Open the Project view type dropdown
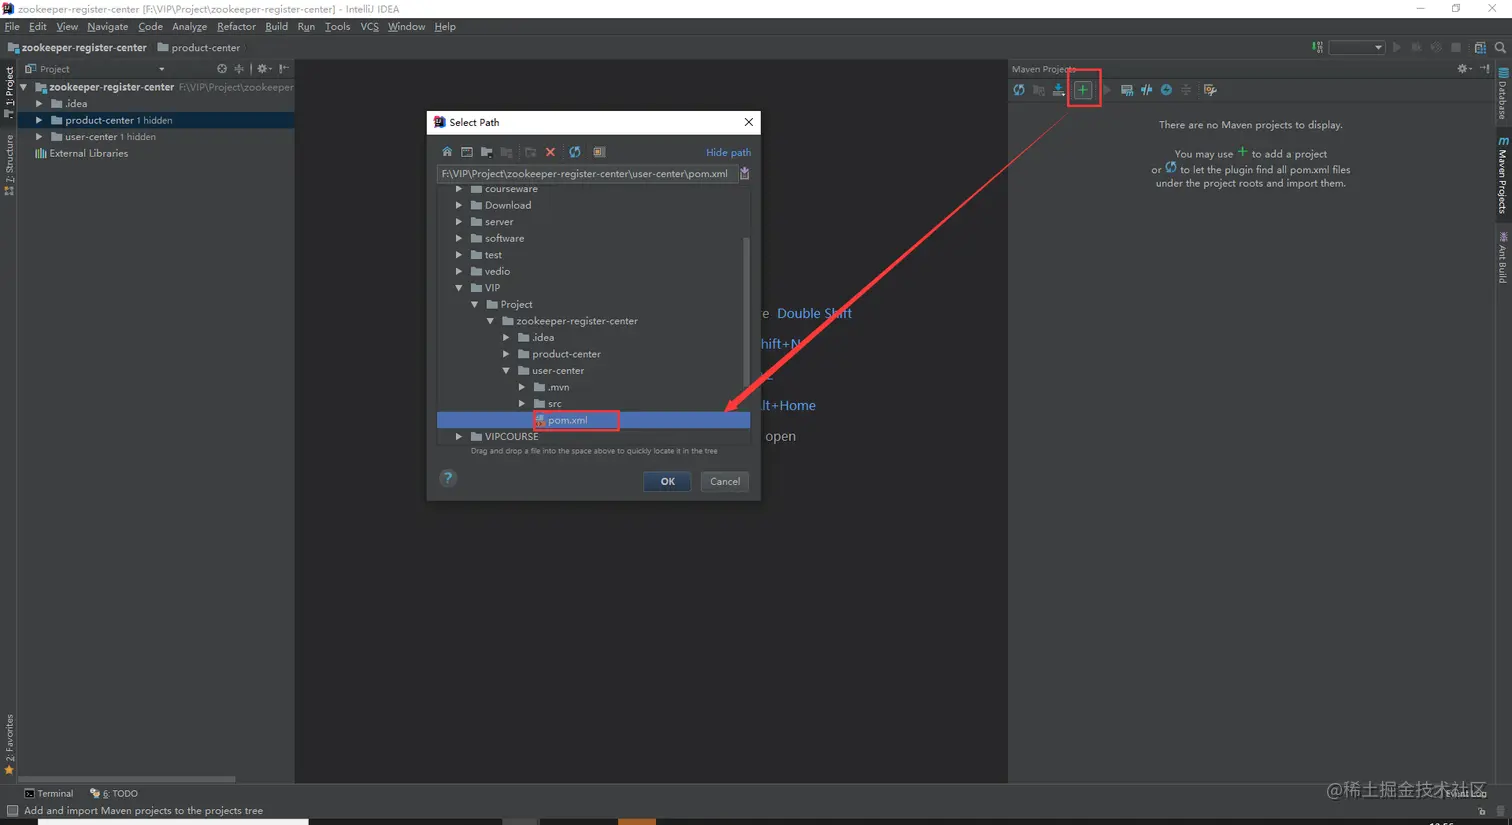 [162, 69]
